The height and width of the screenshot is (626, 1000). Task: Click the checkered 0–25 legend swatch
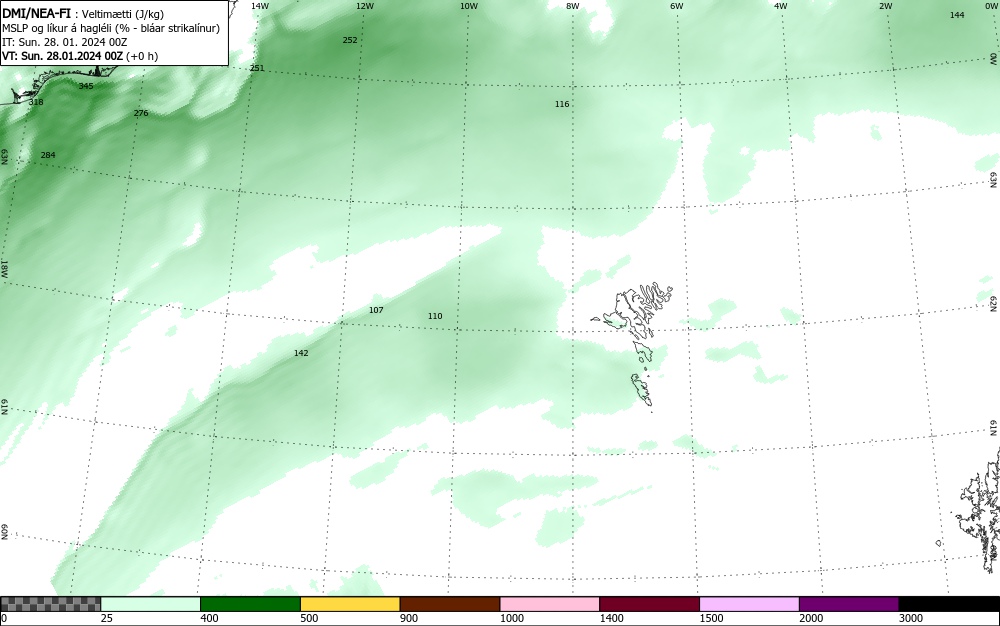50,604
